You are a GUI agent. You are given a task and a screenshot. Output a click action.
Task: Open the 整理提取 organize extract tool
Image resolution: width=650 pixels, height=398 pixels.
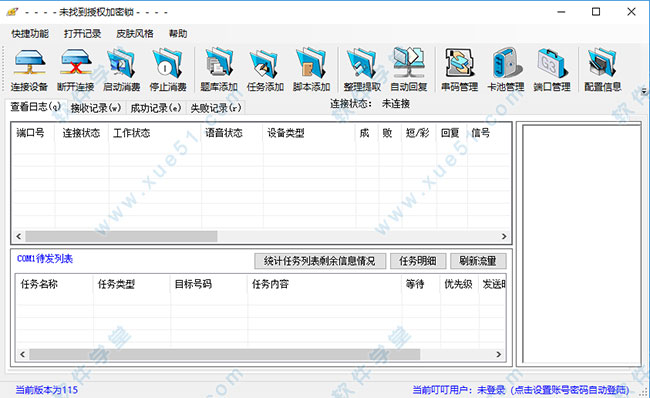pyautogui.click(x=362, y=69)
